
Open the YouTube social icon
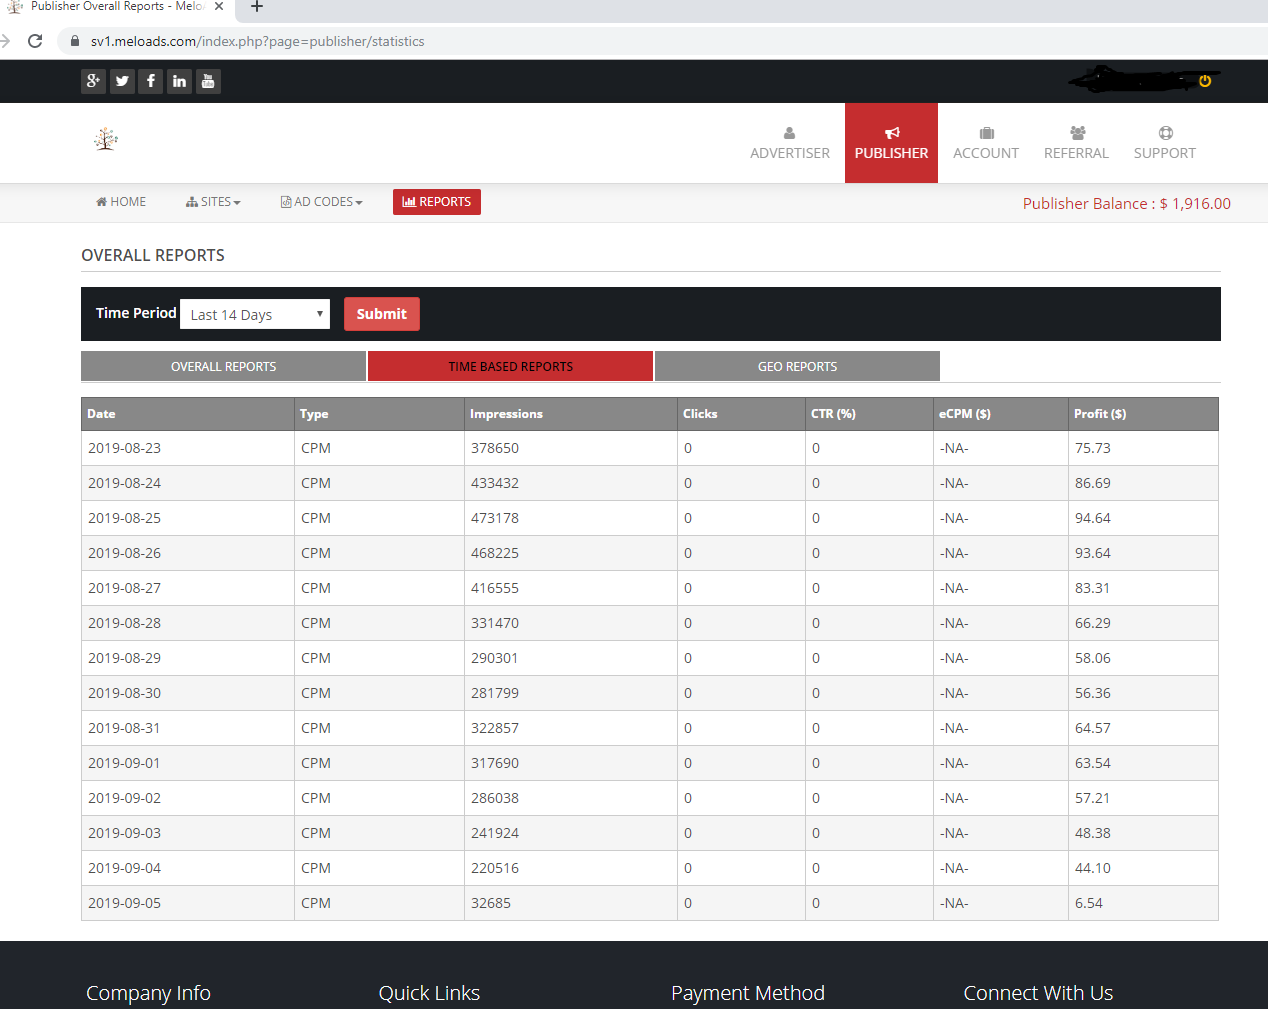click(208, 81)
